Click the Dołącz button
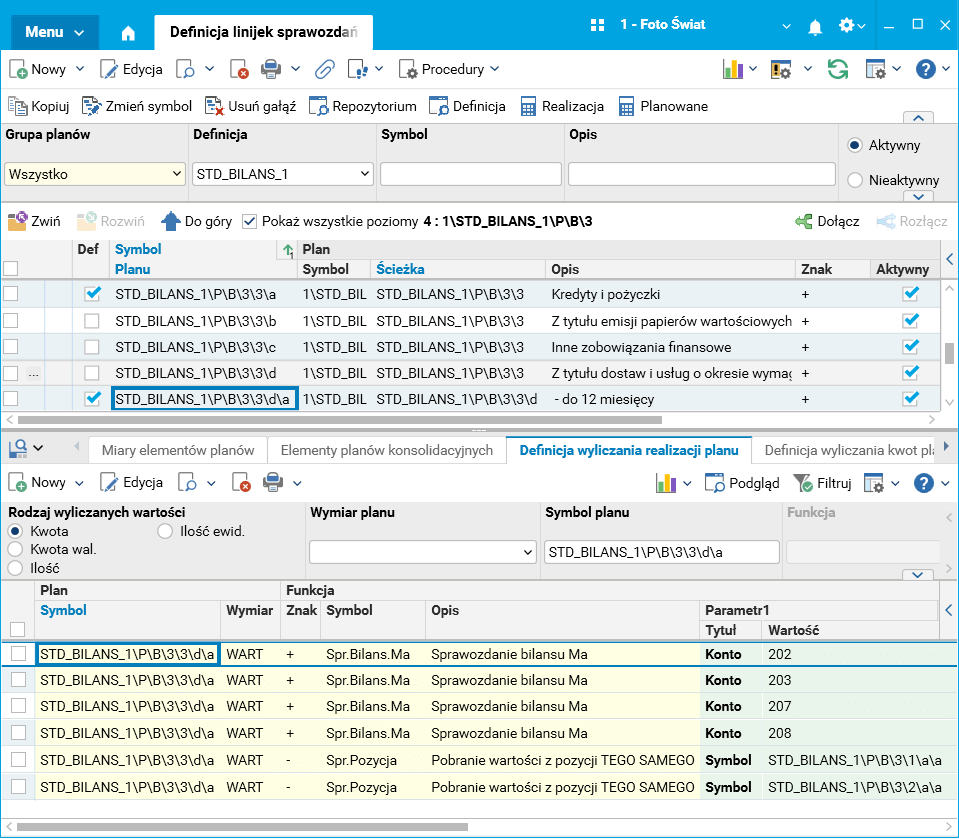Screen dimensions: 959x839 (827, 221)
